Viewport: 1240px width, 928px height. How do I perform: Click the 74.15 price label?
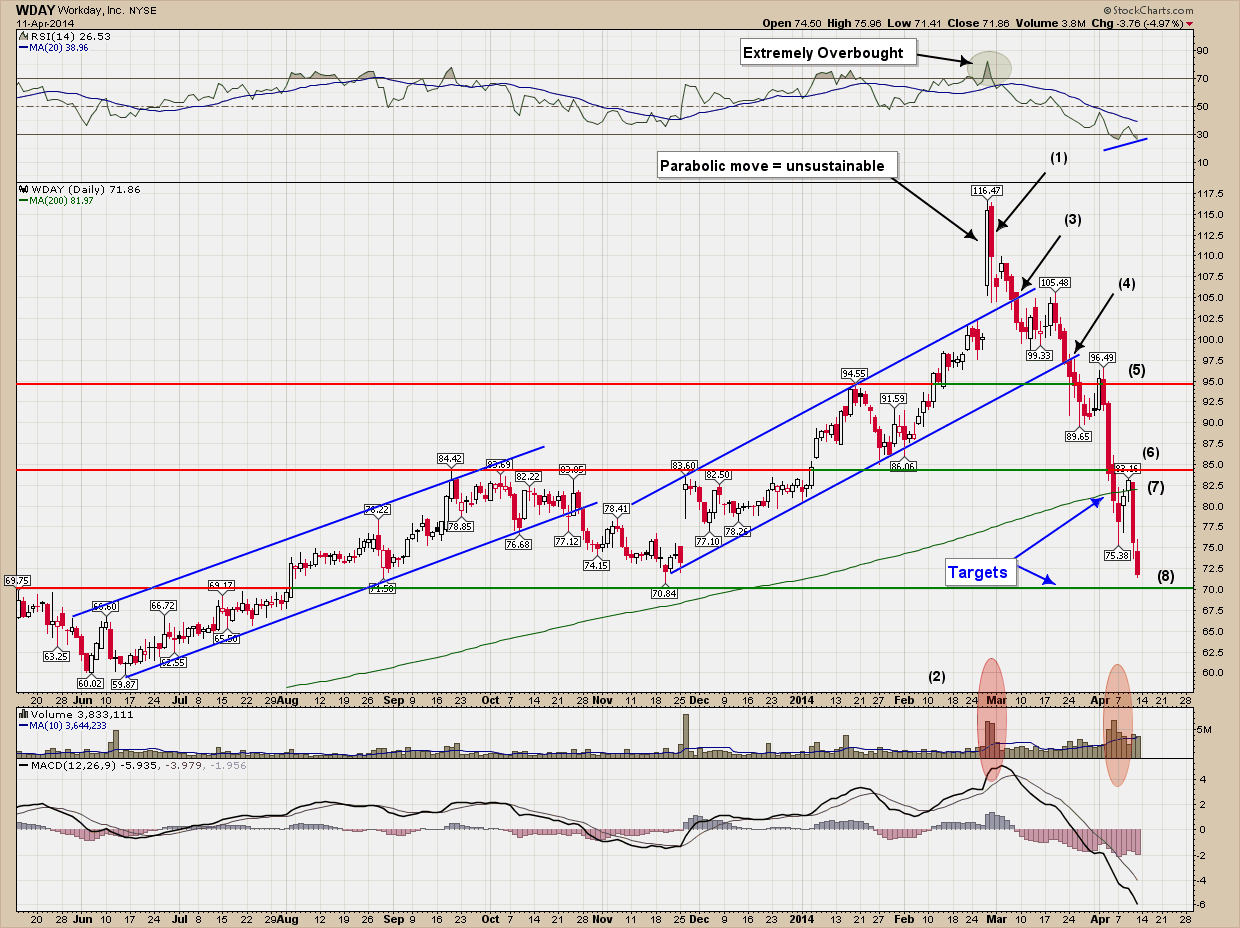[597, 565]
